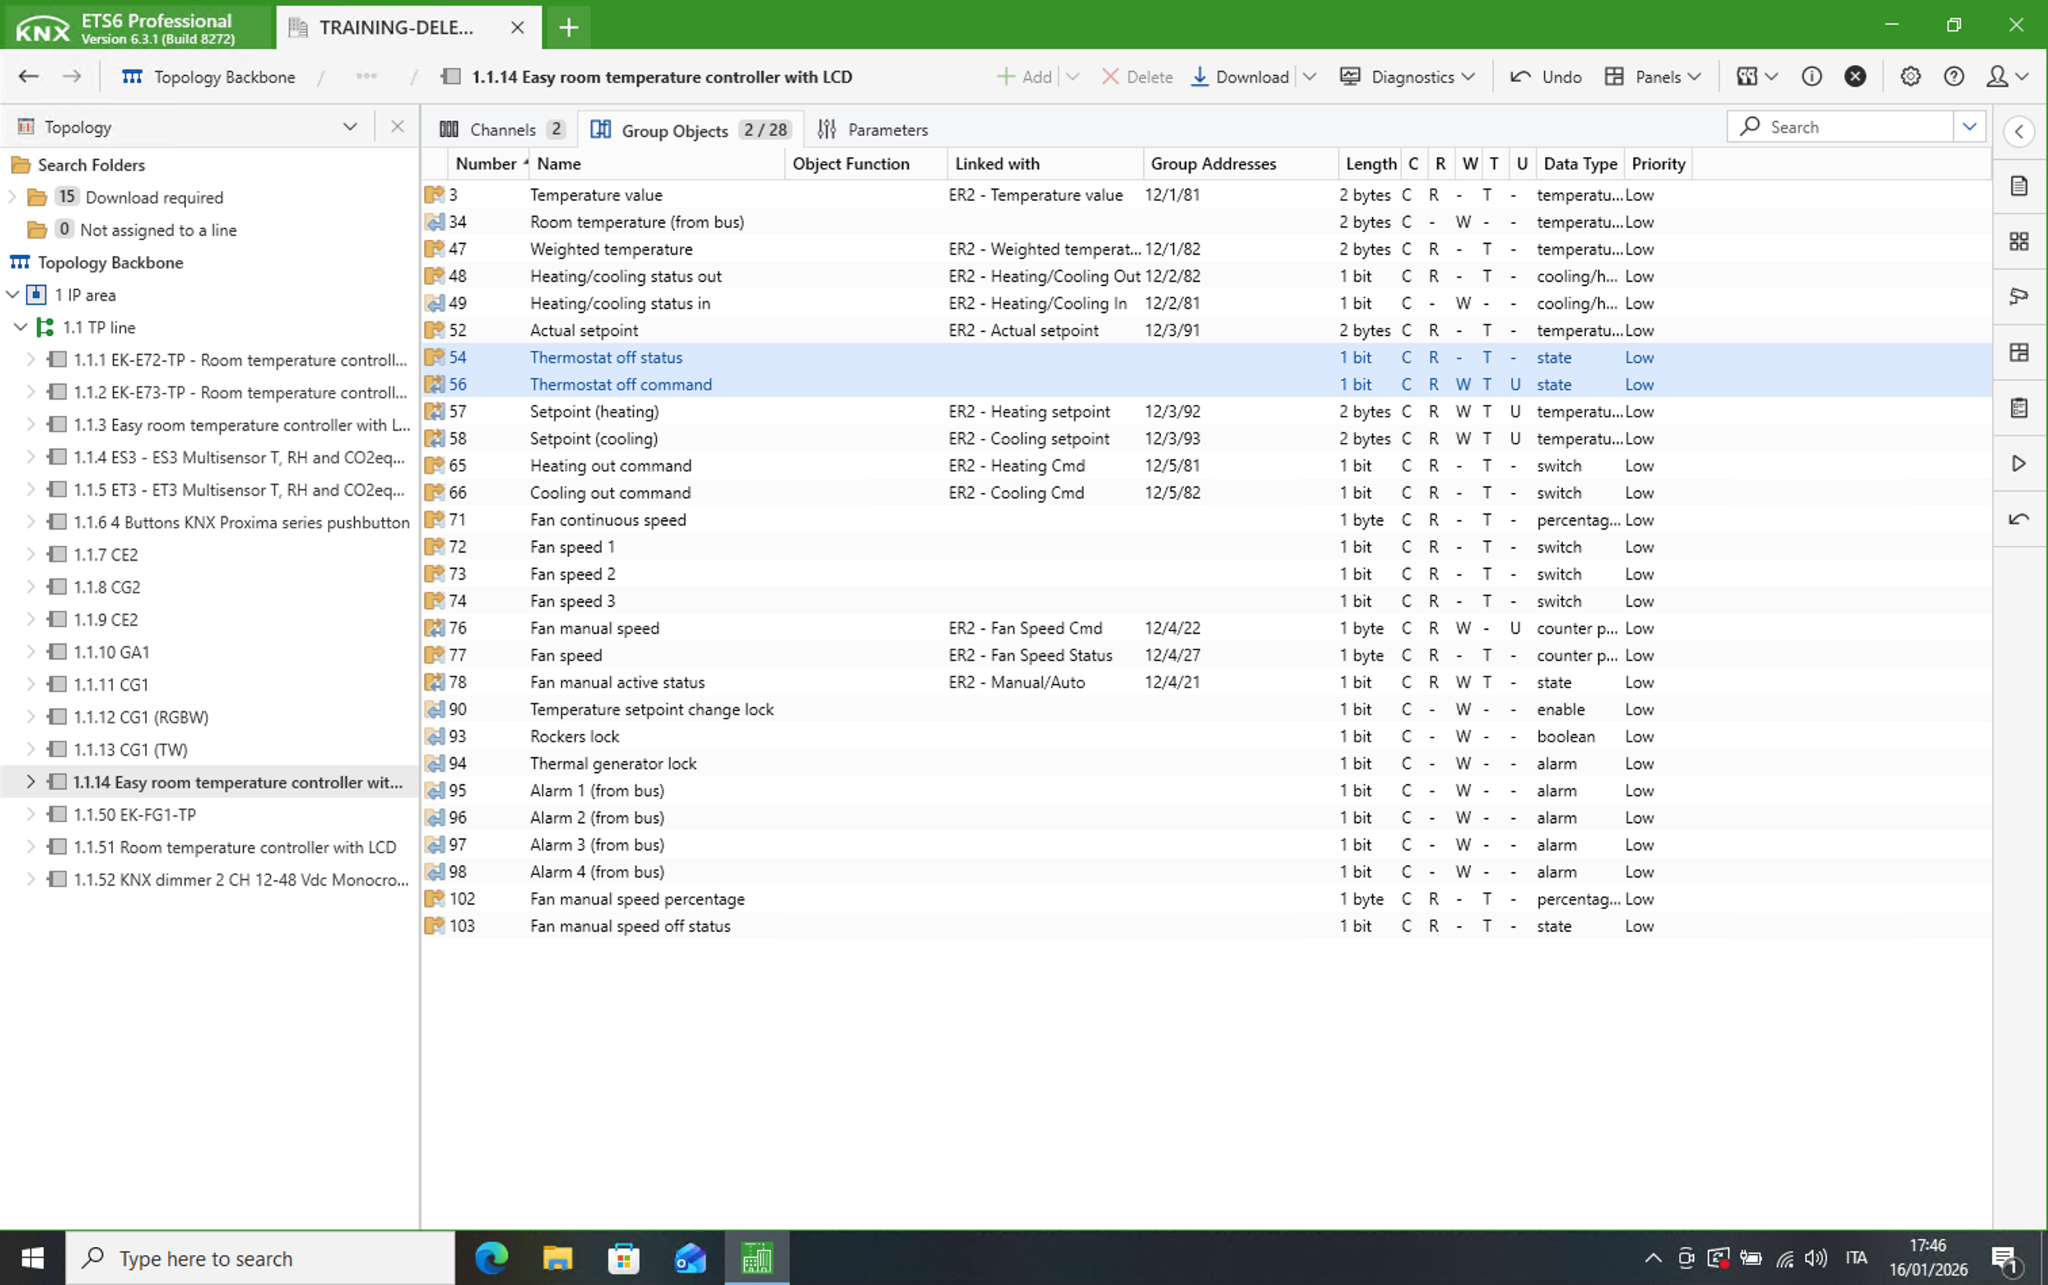Open the Diagnostics dropdown menu
This screenshot has height=1285, width=2048.
1408,77
